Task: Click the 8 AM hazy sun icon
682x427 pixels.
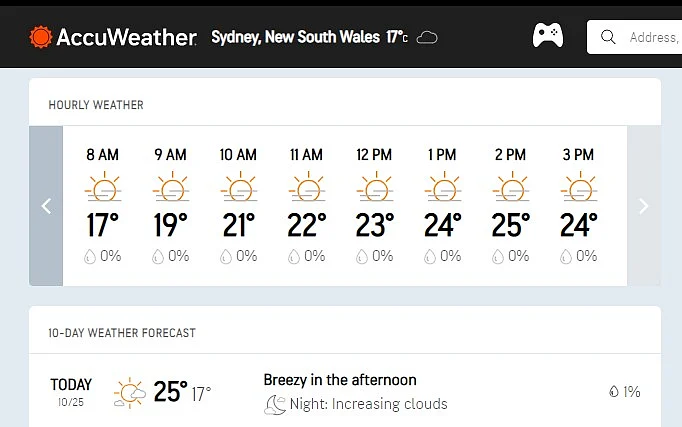Action: pos(102,188)
